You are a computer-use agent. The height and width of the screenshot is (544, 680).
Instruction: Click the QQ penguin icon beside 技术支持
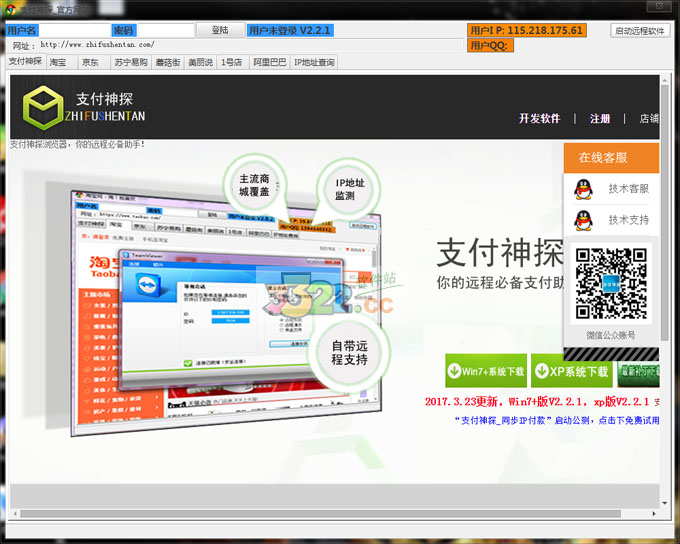click(583, 219)
